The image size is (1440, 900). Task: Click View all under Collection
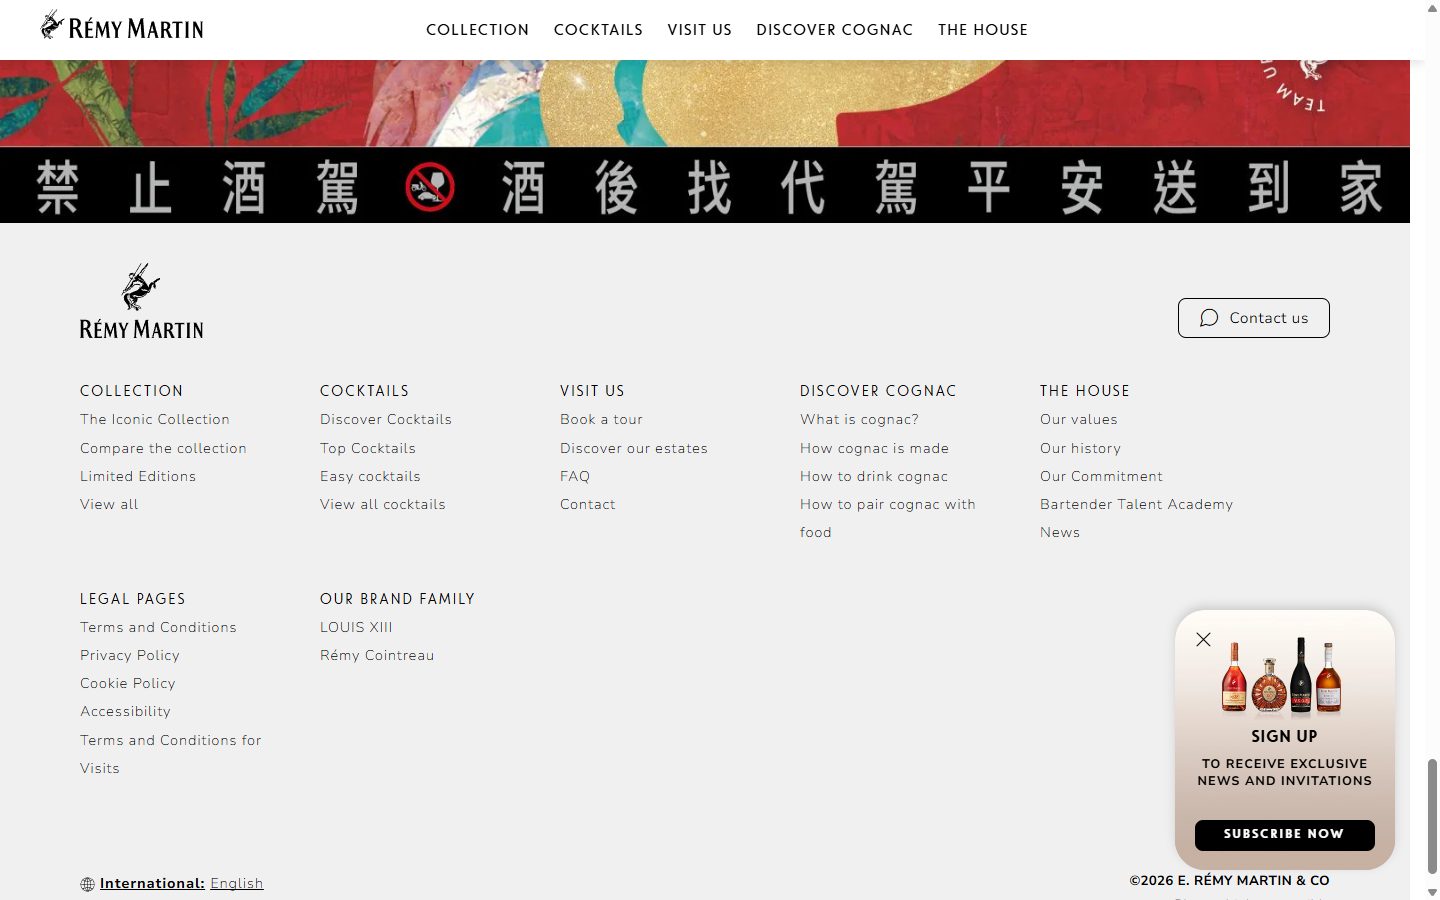click(x=109, y=504)
